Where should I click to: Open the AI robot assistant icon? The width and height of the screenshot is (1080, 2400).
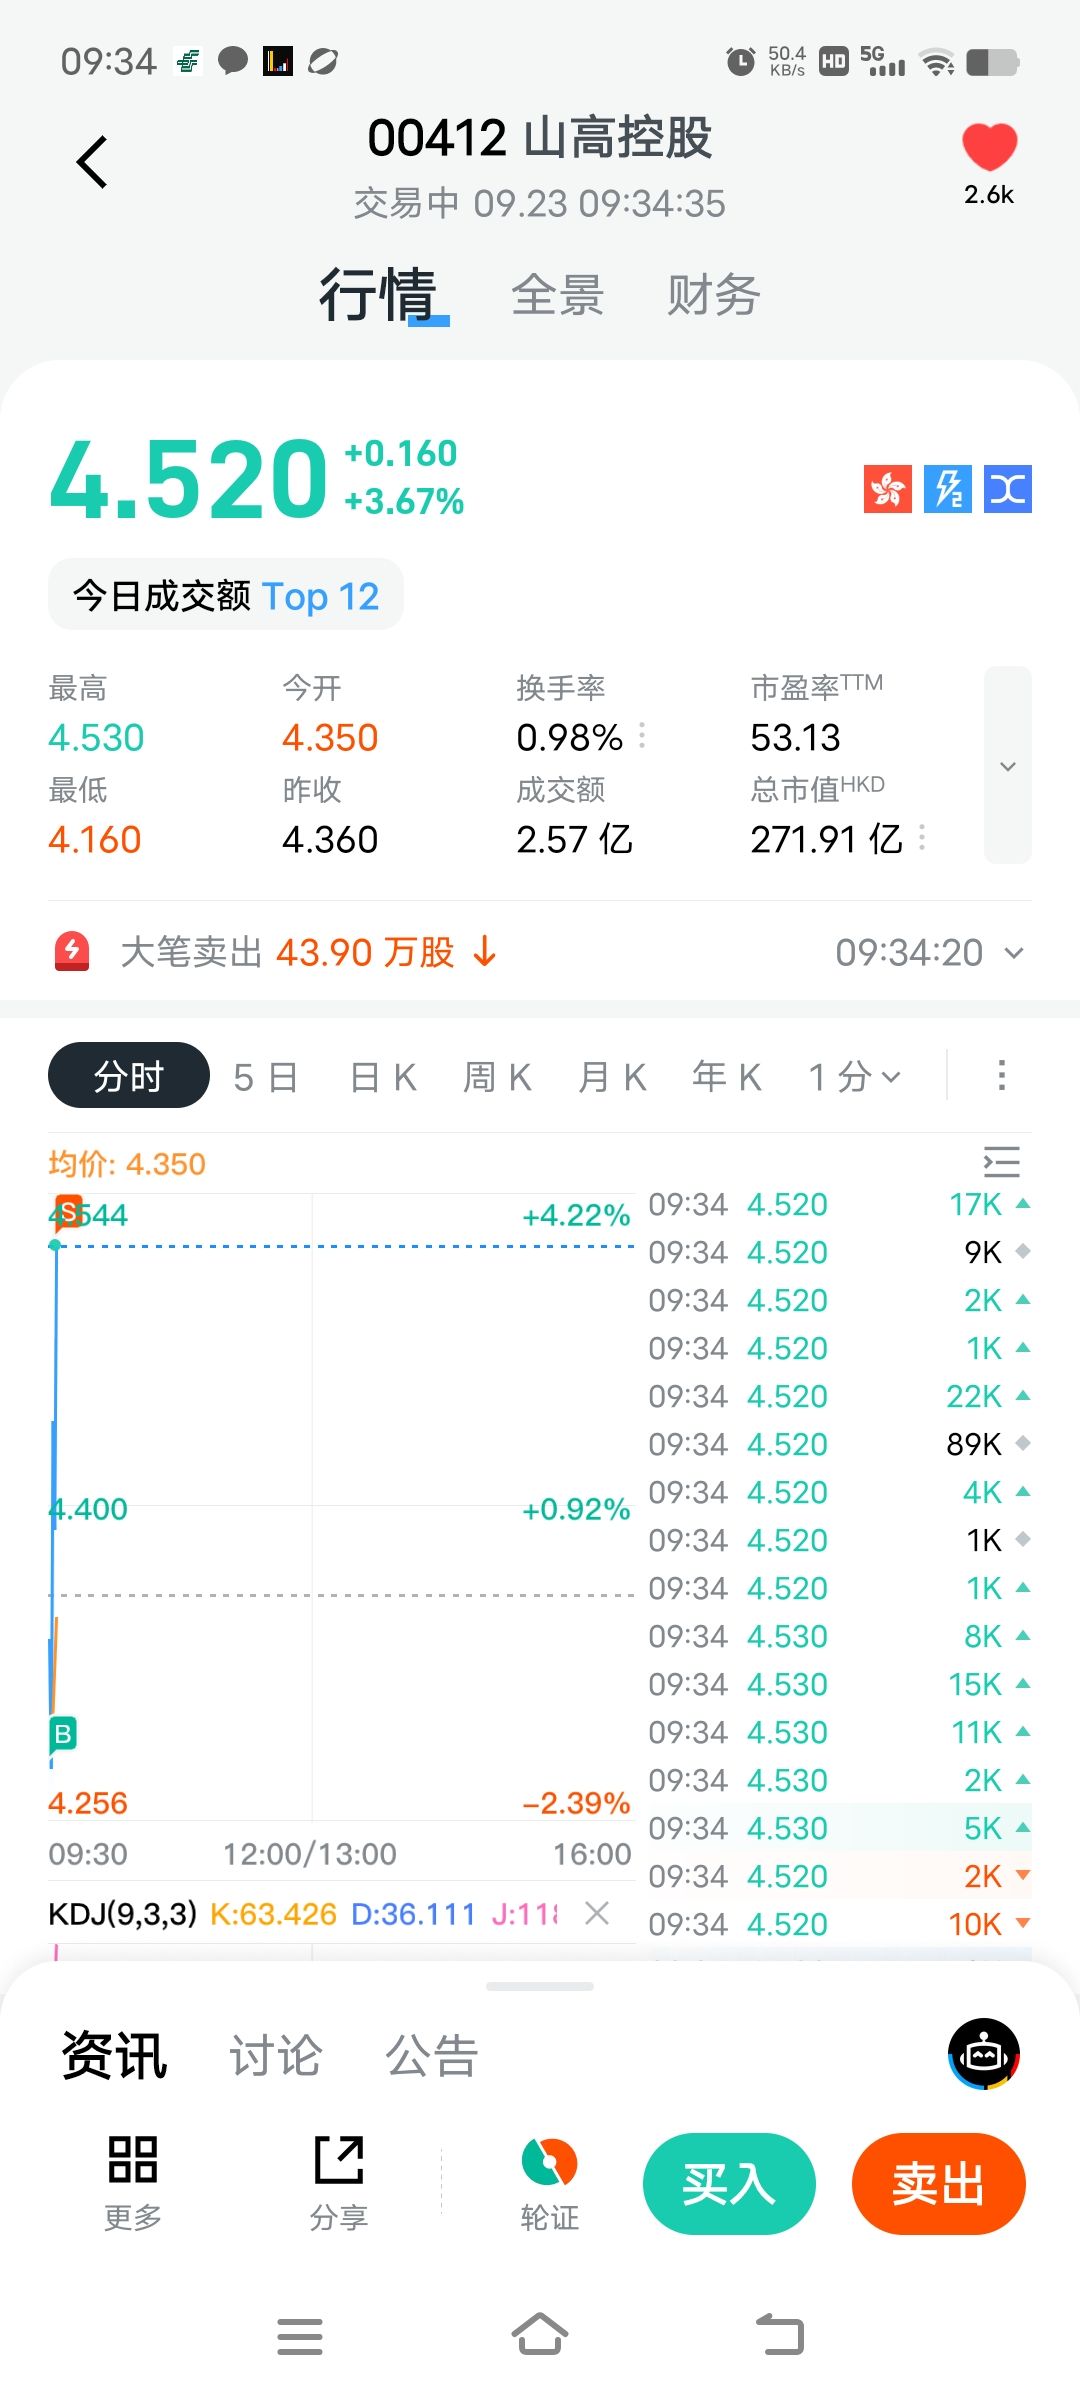(x=983, y=2054)
